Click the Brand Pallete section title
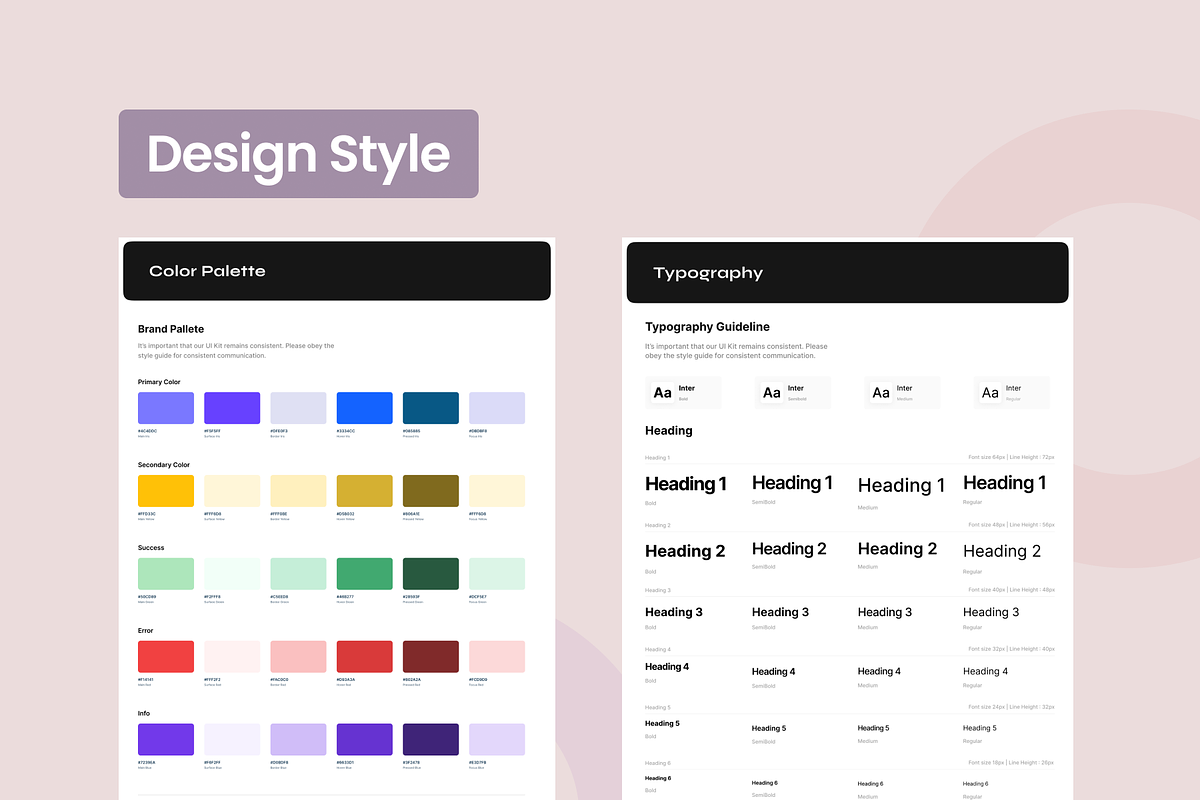This screenshot has height=800, width=1200. 171,329
